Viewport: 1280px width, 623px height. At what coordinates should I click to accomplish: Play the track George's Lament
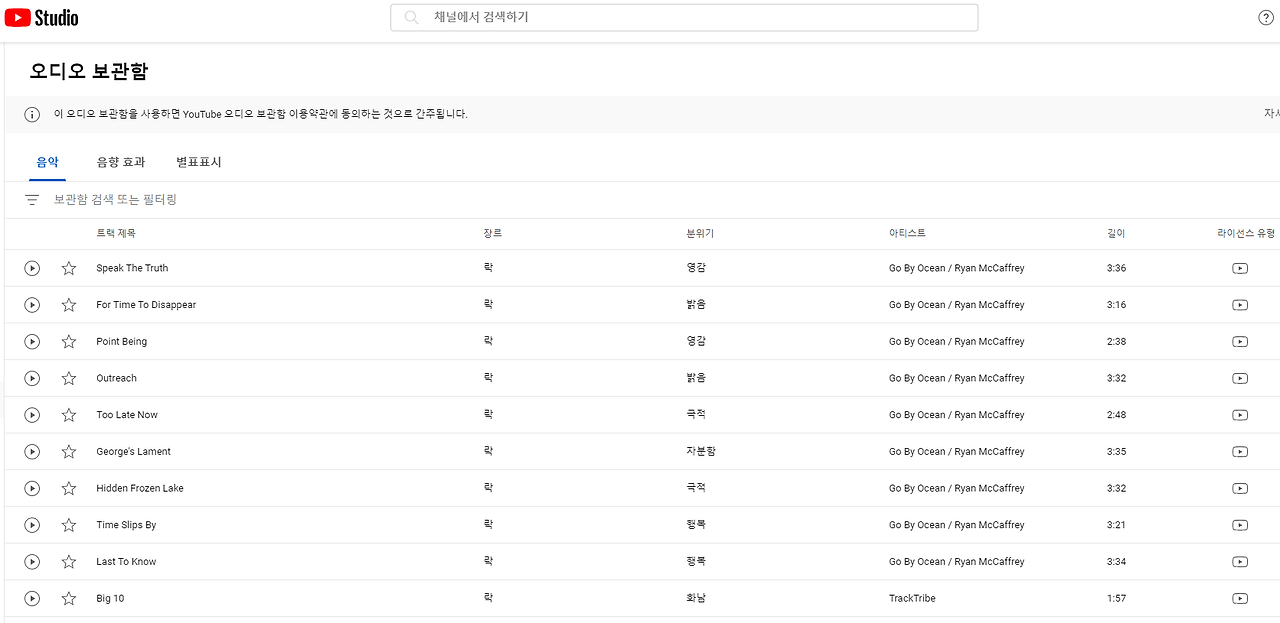coord(32,452)
